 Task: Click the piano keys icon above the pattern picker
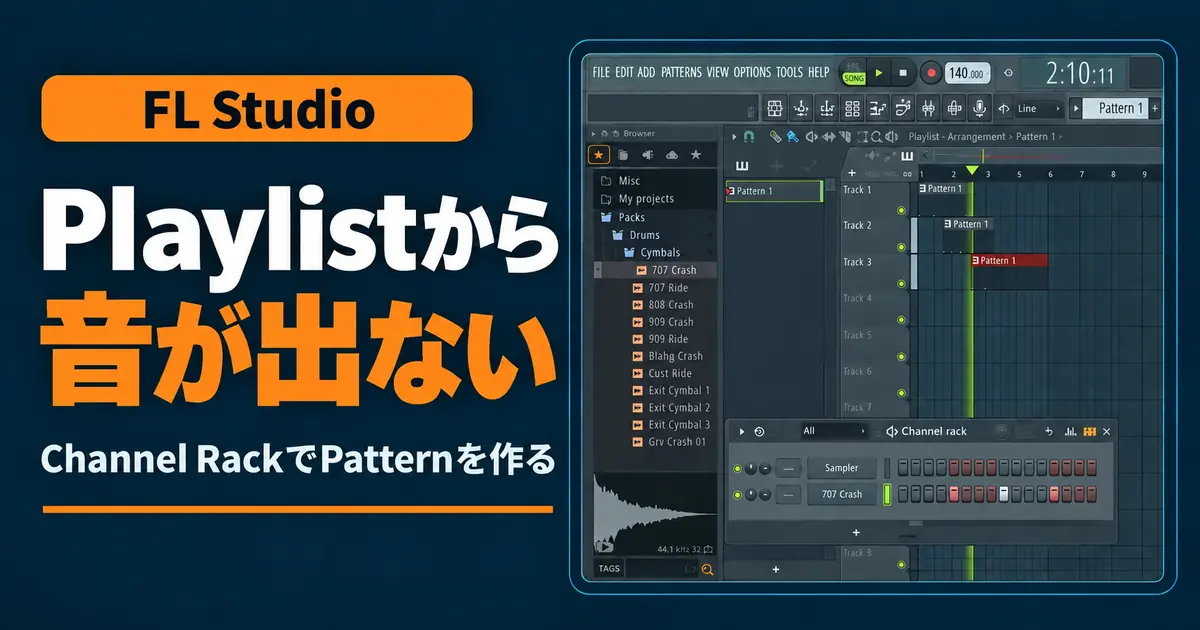[742, 165]
